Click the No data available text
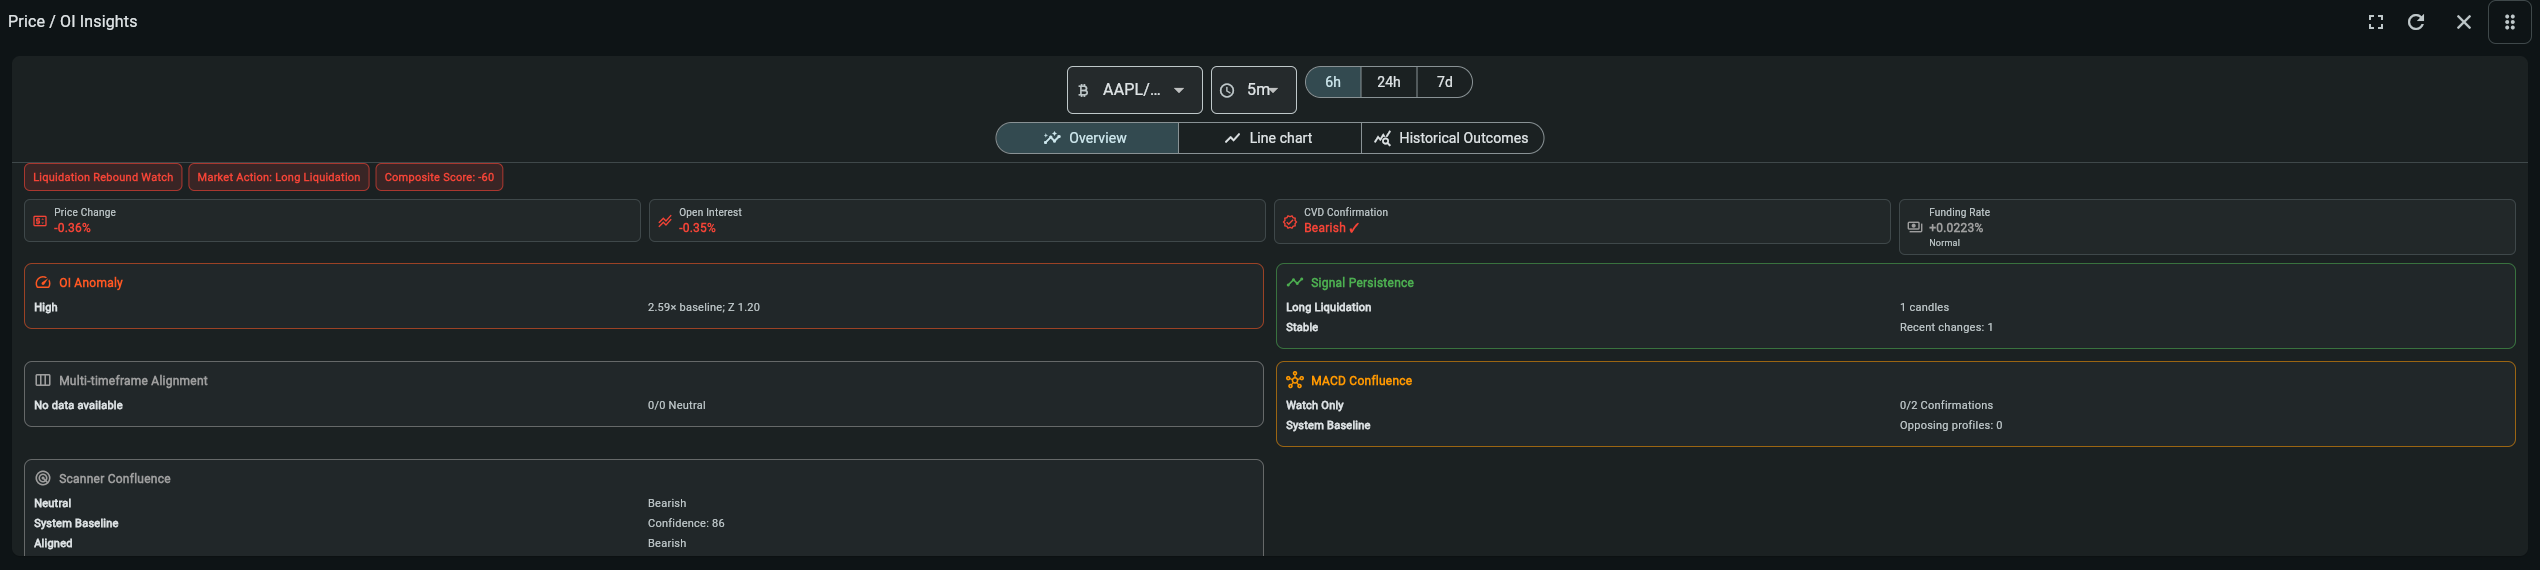This screenshot has height=570, width=2540. click(78, 406)
